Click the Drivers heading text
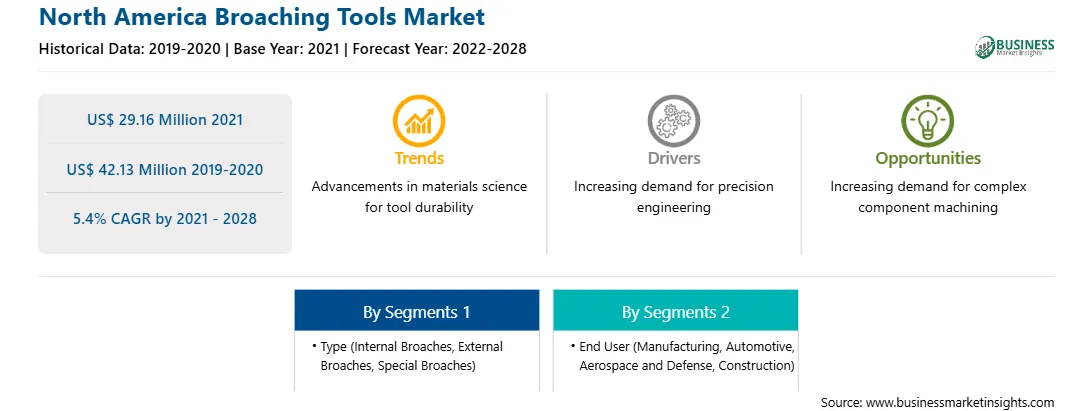 pos(673,158)
